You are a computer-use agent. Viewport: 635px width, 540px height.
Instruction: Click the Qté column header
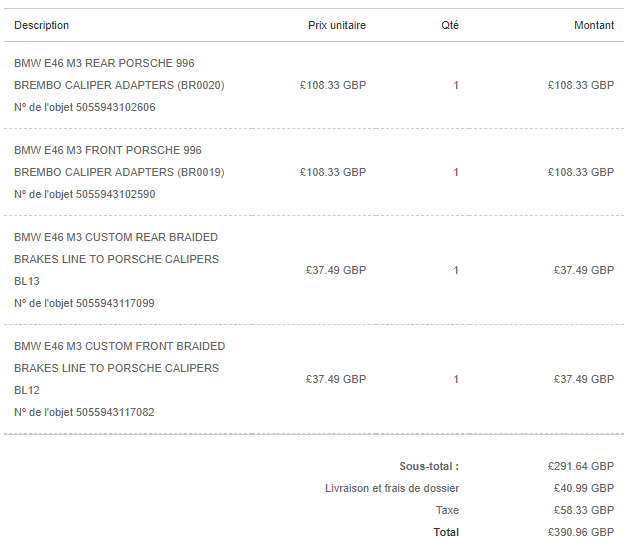click(x=450, y=25)
